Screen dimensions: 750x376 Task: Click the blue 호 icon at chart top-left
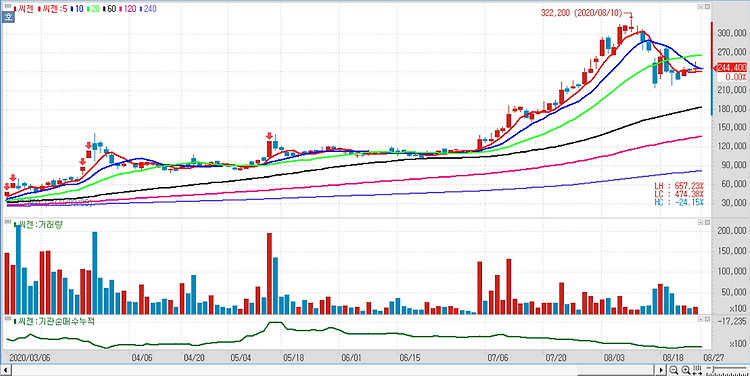pos(8,17)
